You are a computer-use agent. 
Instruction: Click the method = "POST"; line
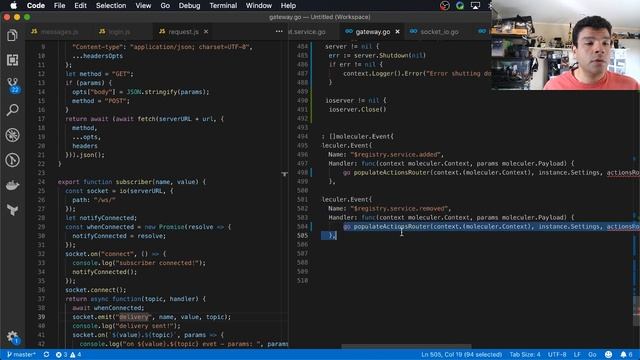(100, 101)
